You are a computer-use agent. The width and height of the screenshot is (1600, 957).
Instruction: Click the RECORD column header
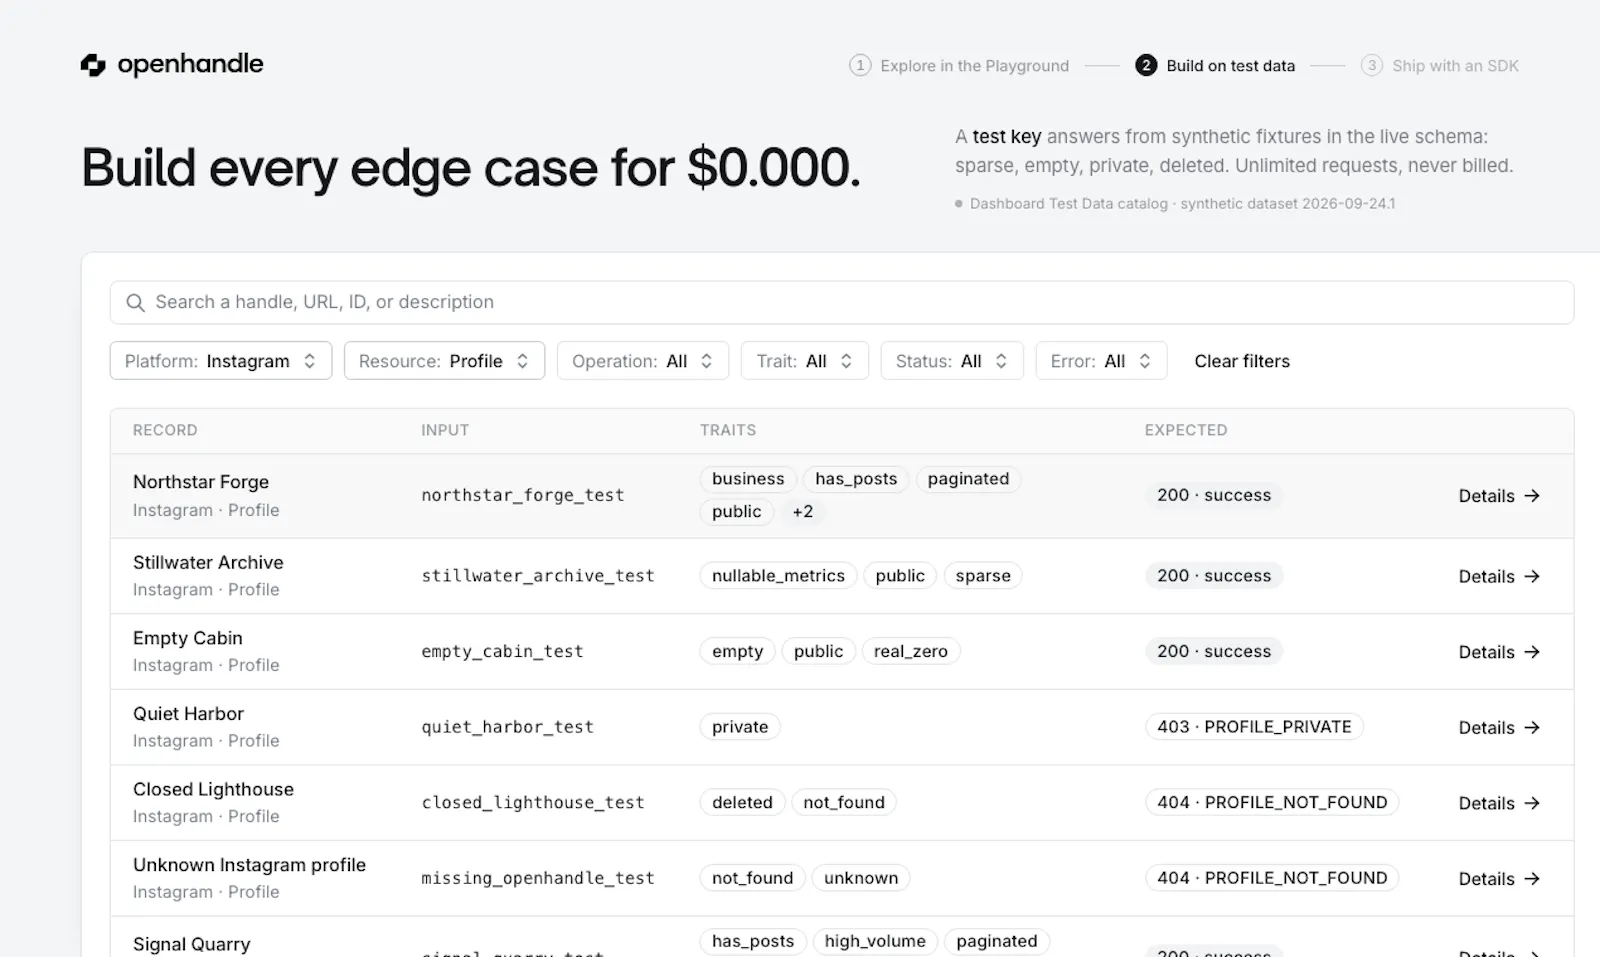(x=165, y=430)
